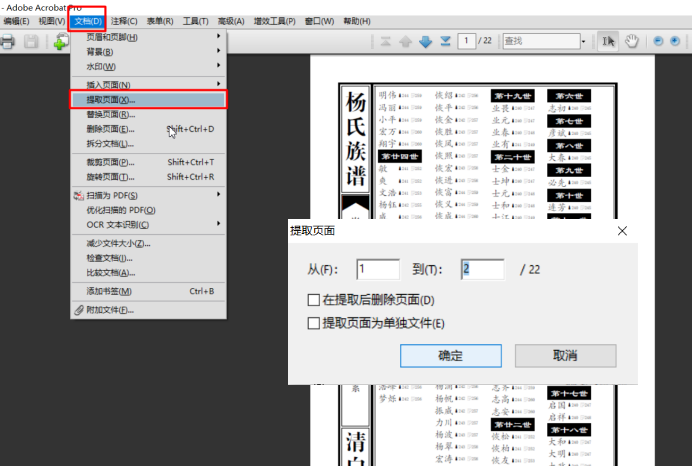
Task: Click the scanner icon beside 扫描为 PDF
Action: [79, 195]
